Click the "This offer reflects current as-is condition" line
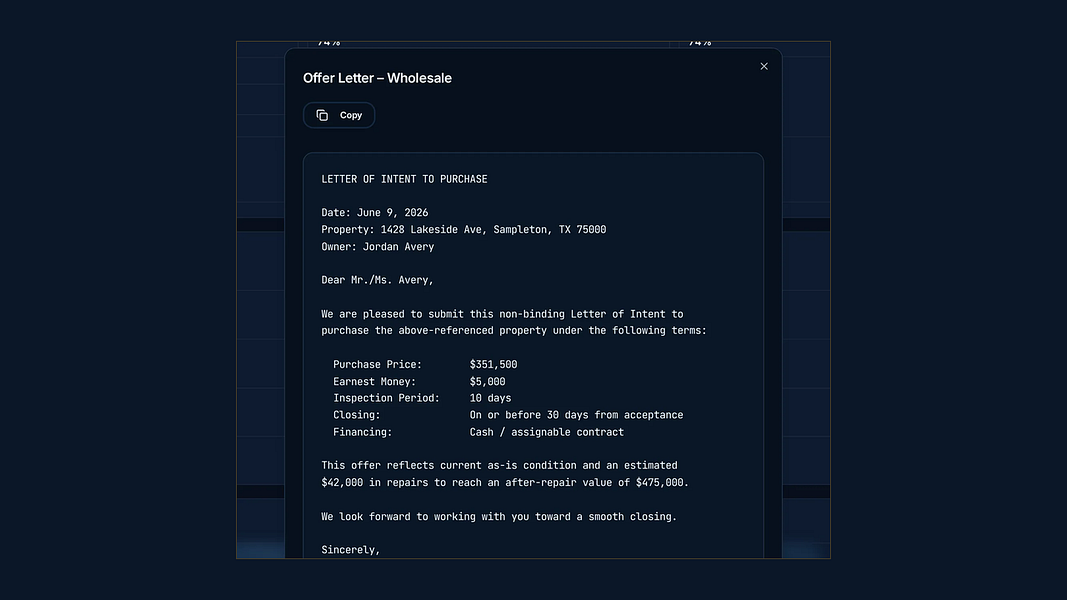Screen dimensions: 1067x600 (499, 465)
